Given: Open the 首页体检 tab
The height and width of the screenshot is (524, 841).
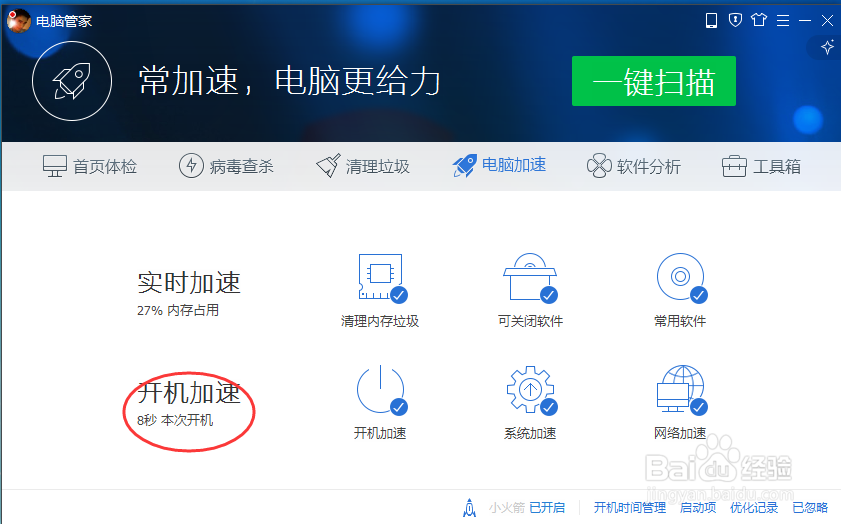Looking at the screenshot, I should point(90,166).
